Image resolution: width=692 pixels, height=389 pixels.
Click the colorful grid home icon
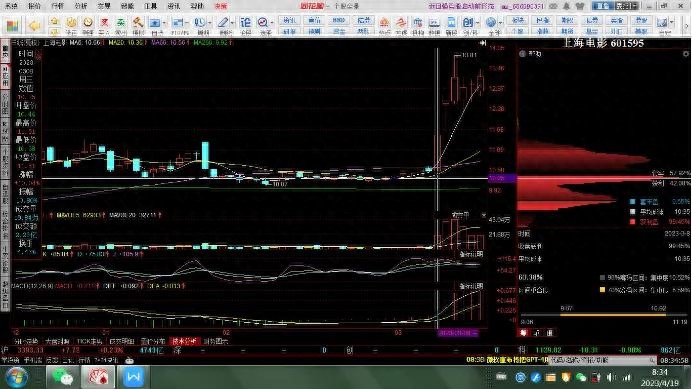(12, 26)
